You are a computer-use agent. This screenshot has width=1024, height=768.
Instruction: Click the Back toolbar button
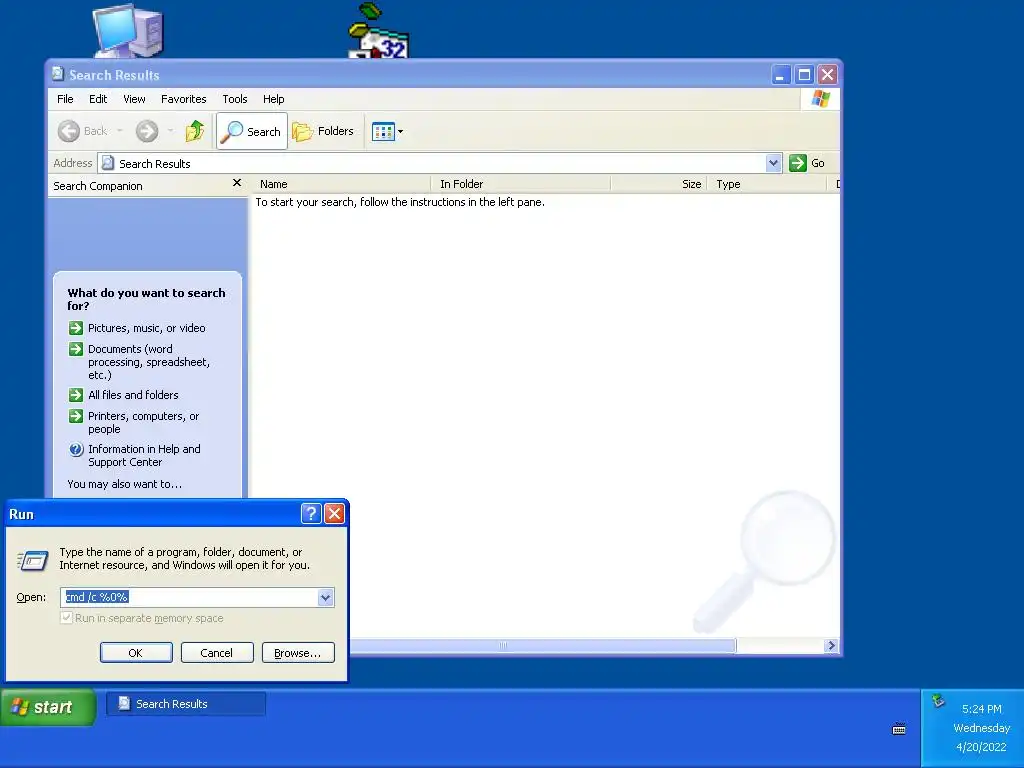click(83, 131)
